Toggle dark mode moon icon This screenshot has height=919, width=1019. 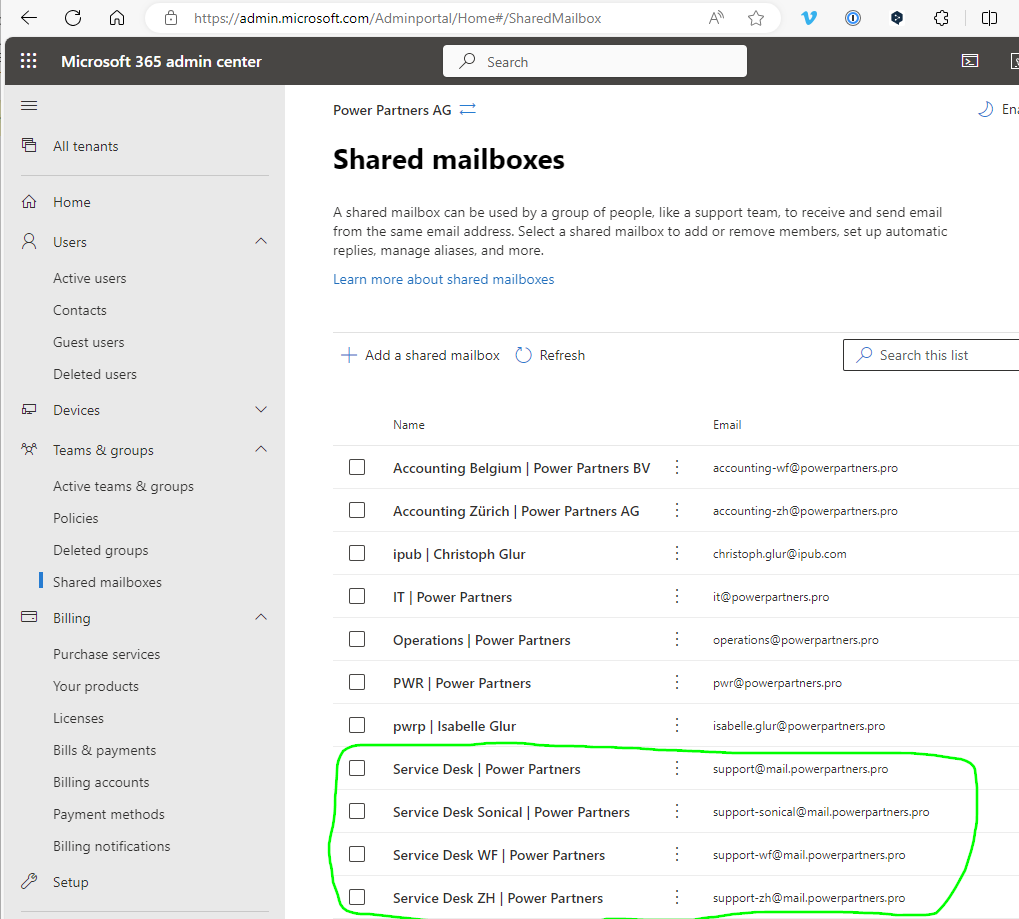pos(986,109)
